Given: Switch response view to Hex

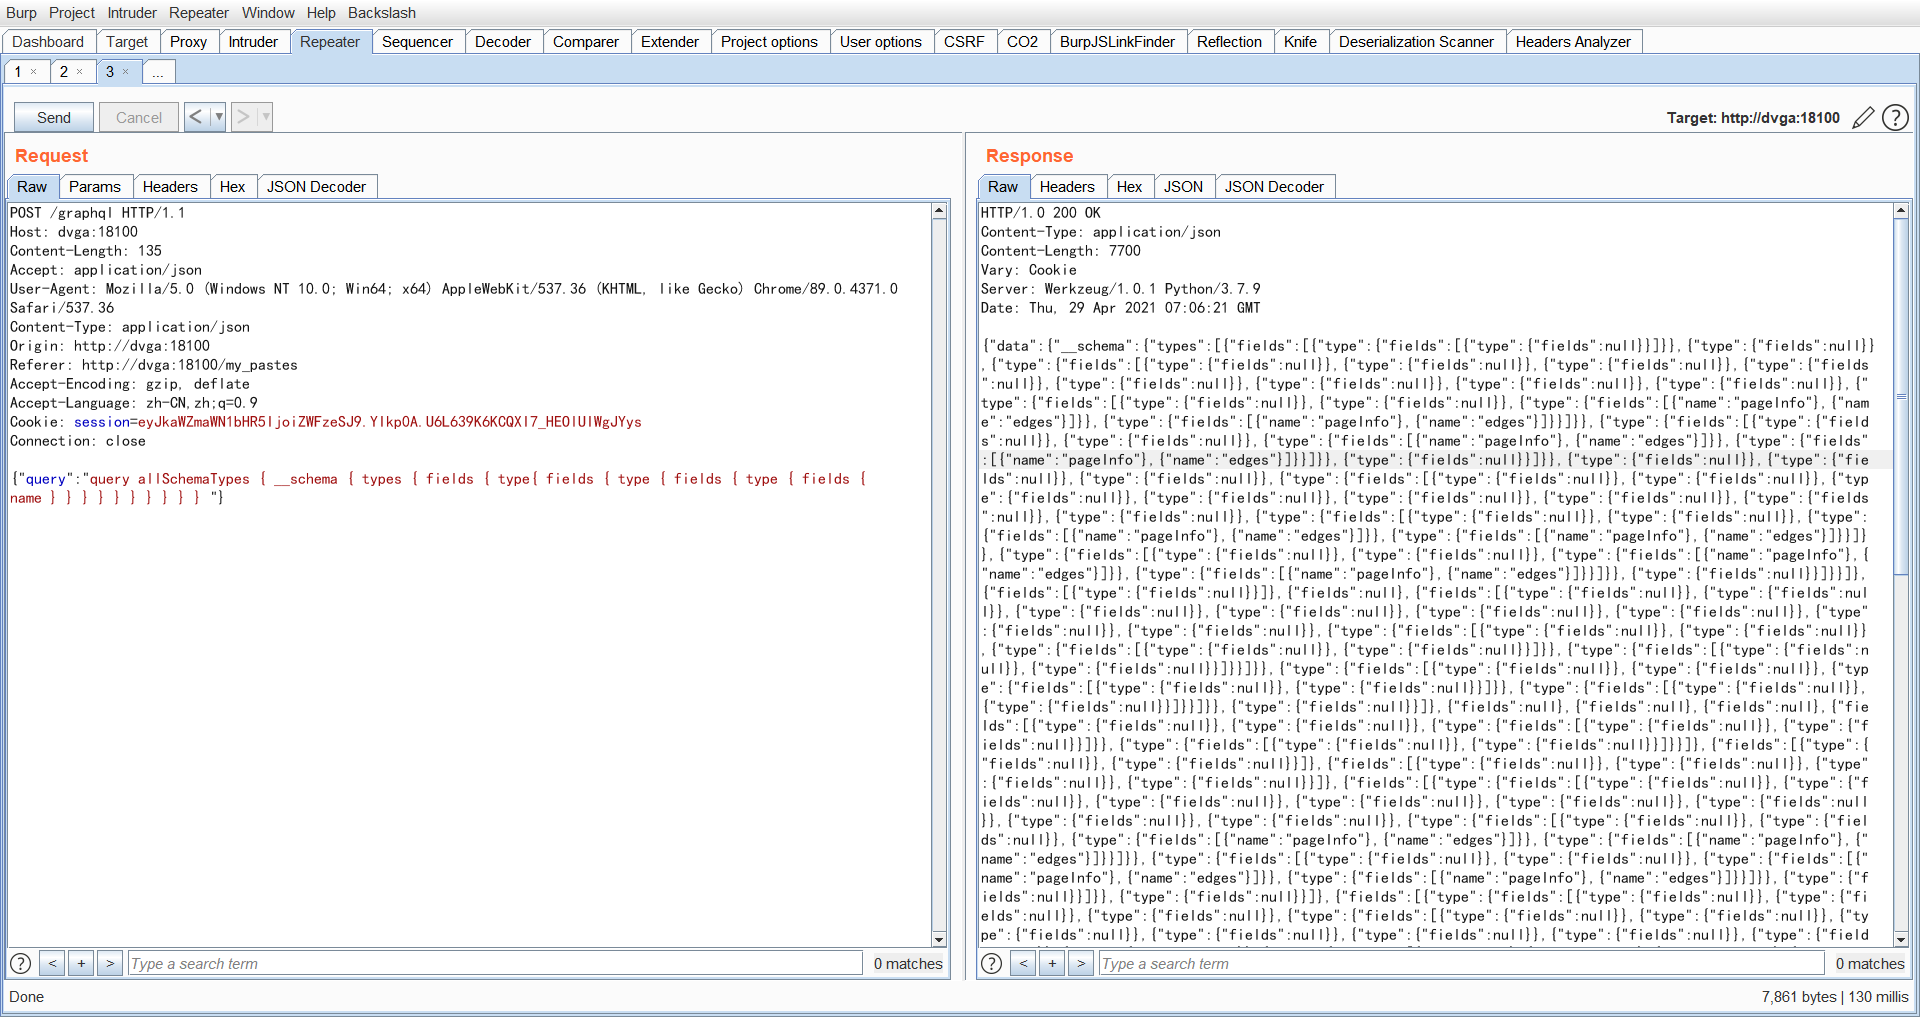Looking at the screenshot, I should pos(1129,186).
